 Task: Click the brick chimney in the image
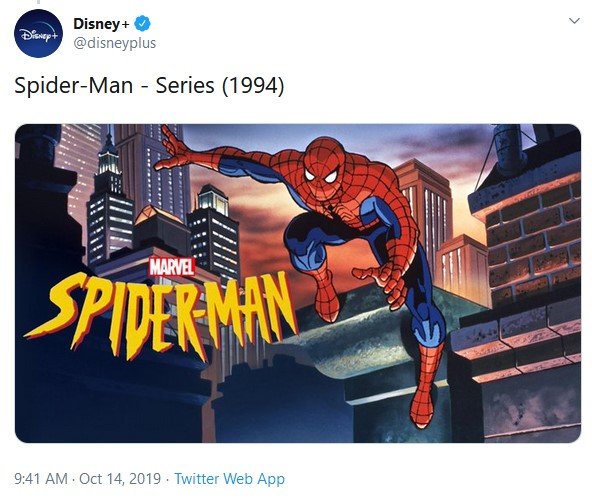pos(530,242)
